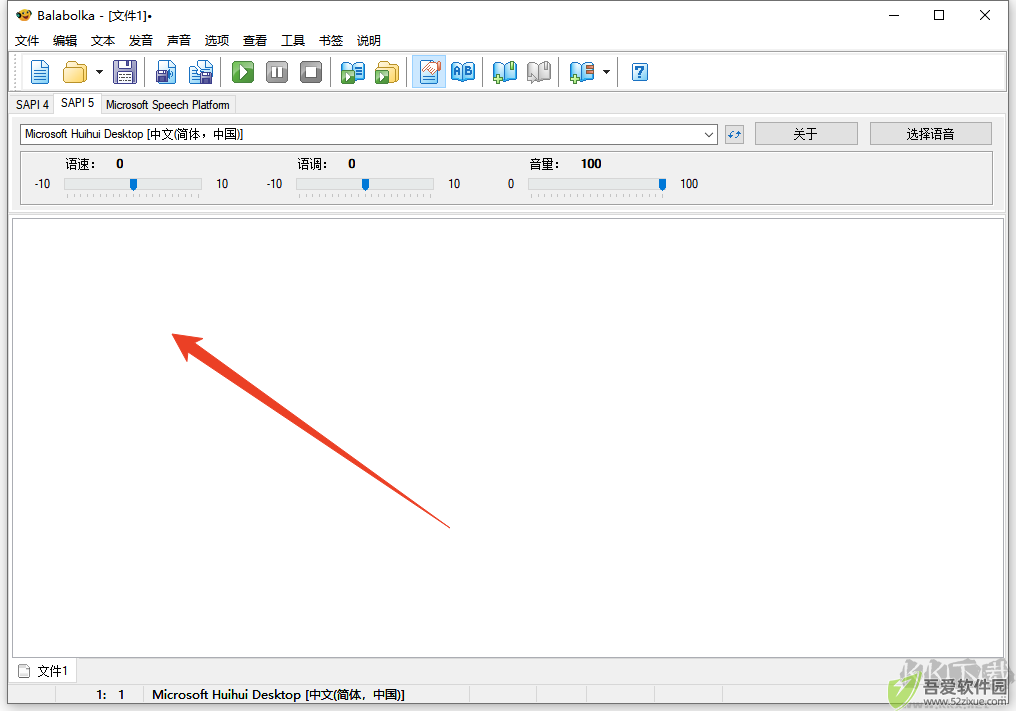Open the 工具 menu
The width and height of the screenshot is (1016, 711).
293,40
